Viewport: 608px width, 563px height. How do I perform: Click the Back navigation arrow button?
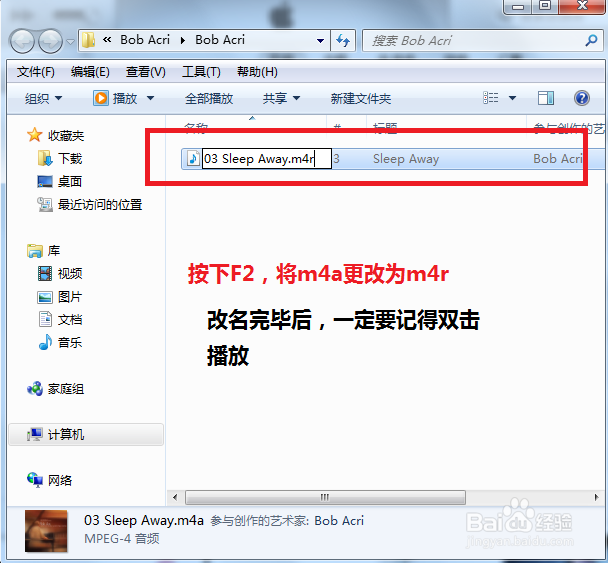click(22, 41)
